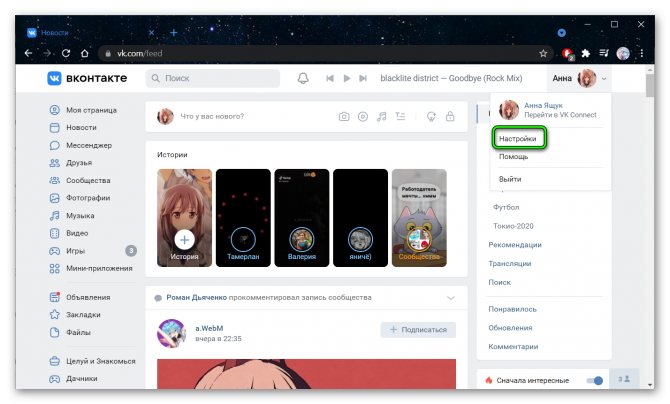
Task: Open notifications bell icon
Action: [303, 78]
